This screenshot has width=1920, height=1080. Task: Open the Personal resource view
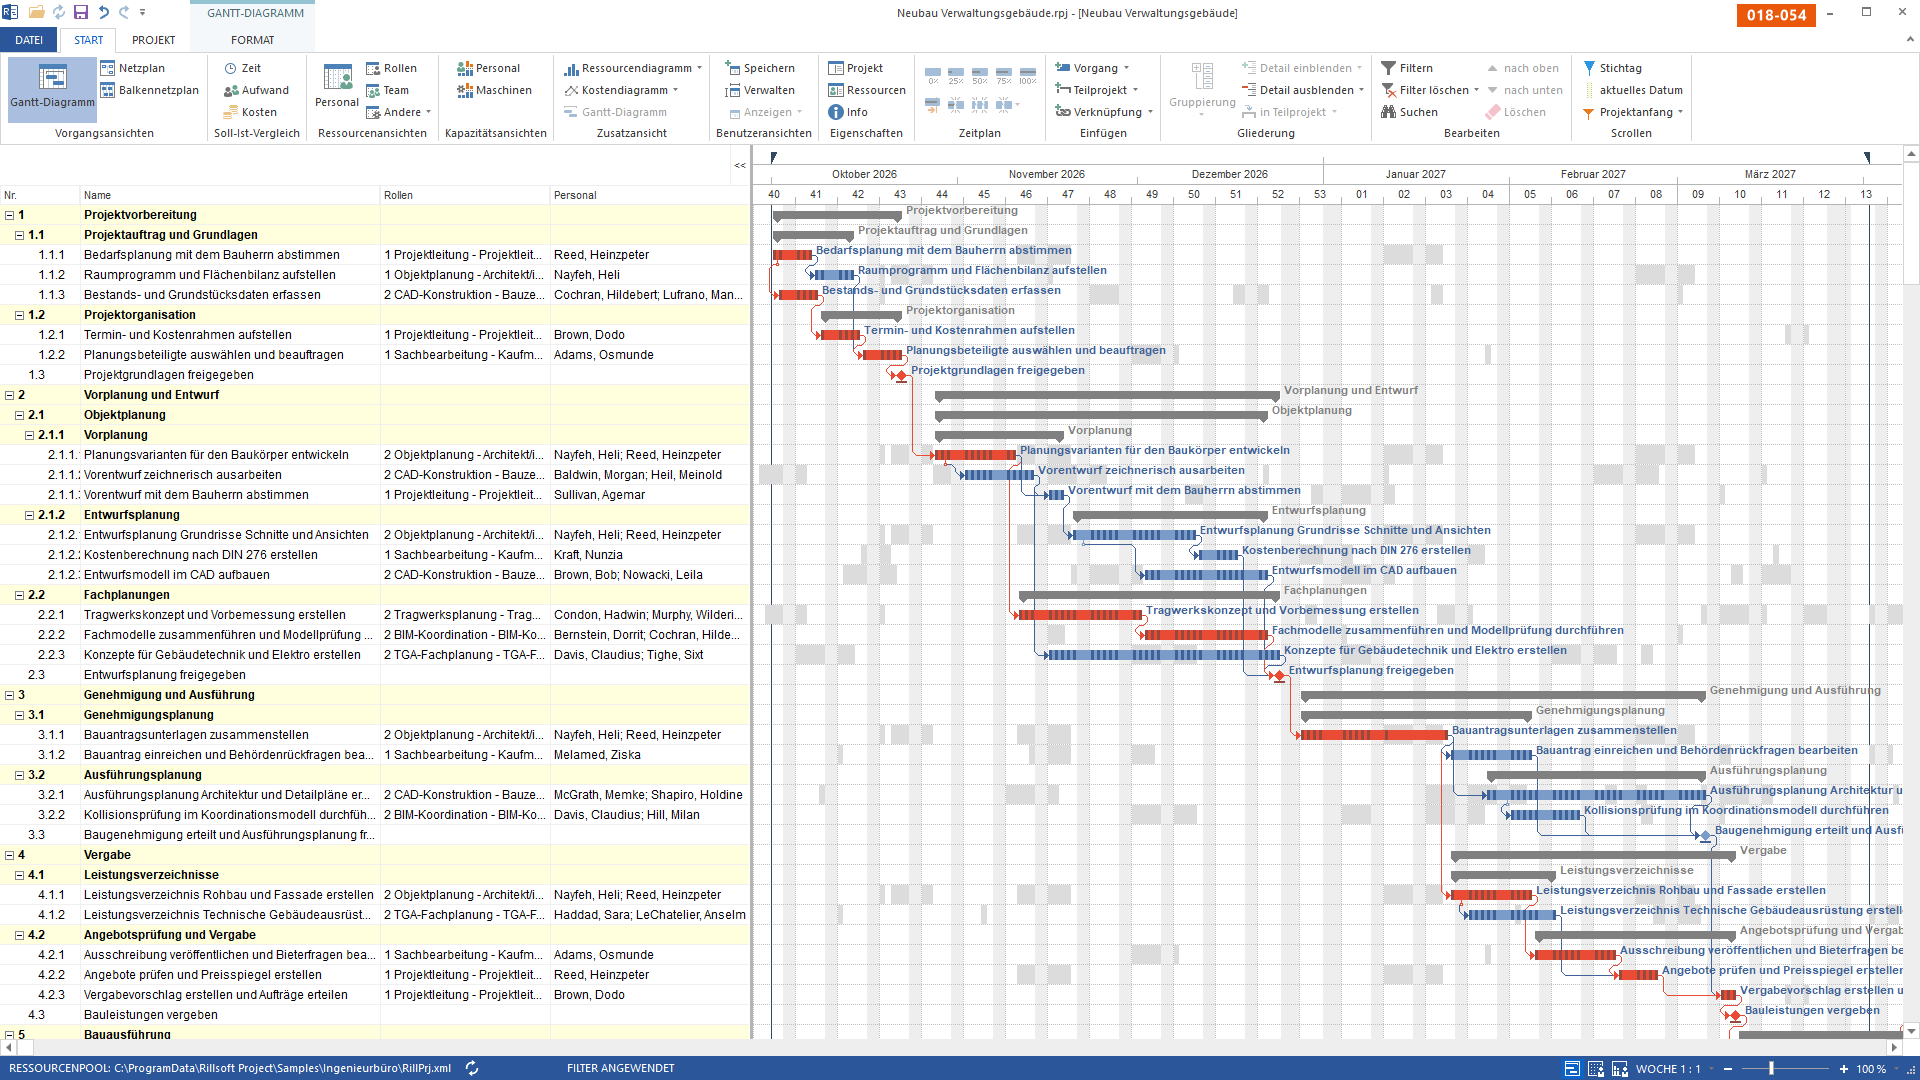337,86
